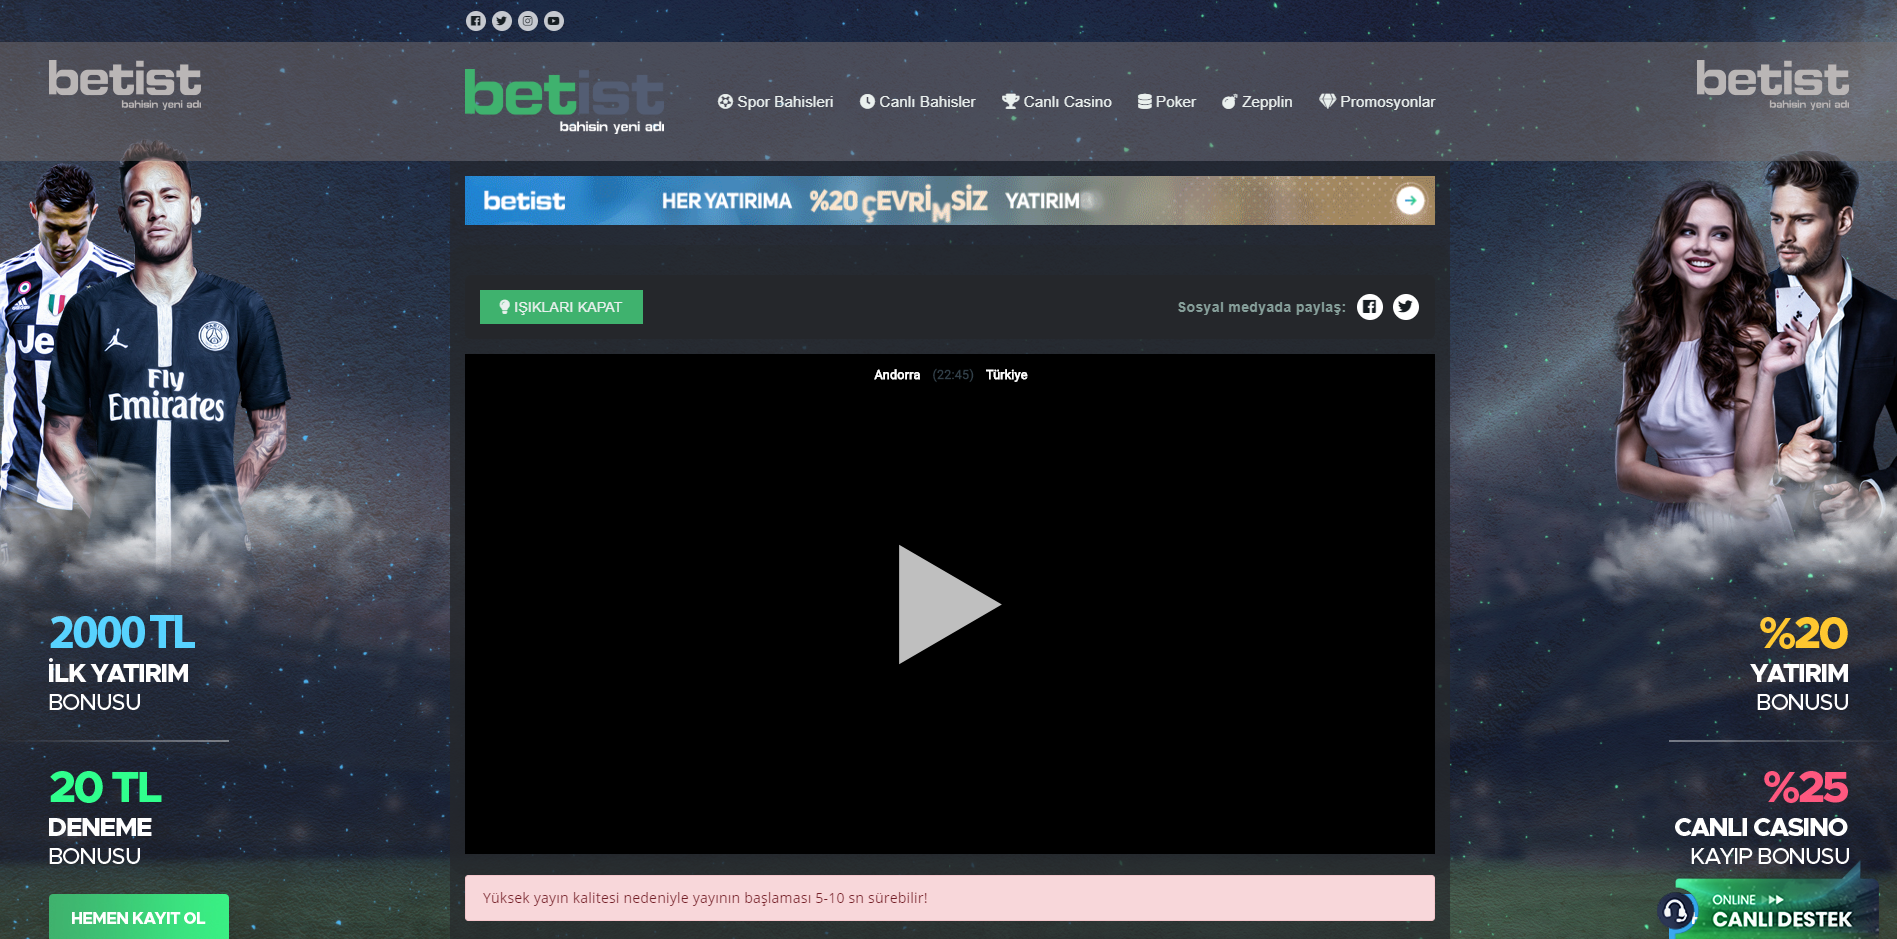Share on Facebook beside Sosyal medyada paylaş
Screen dimensions: 1897x939
(1370, 307)
